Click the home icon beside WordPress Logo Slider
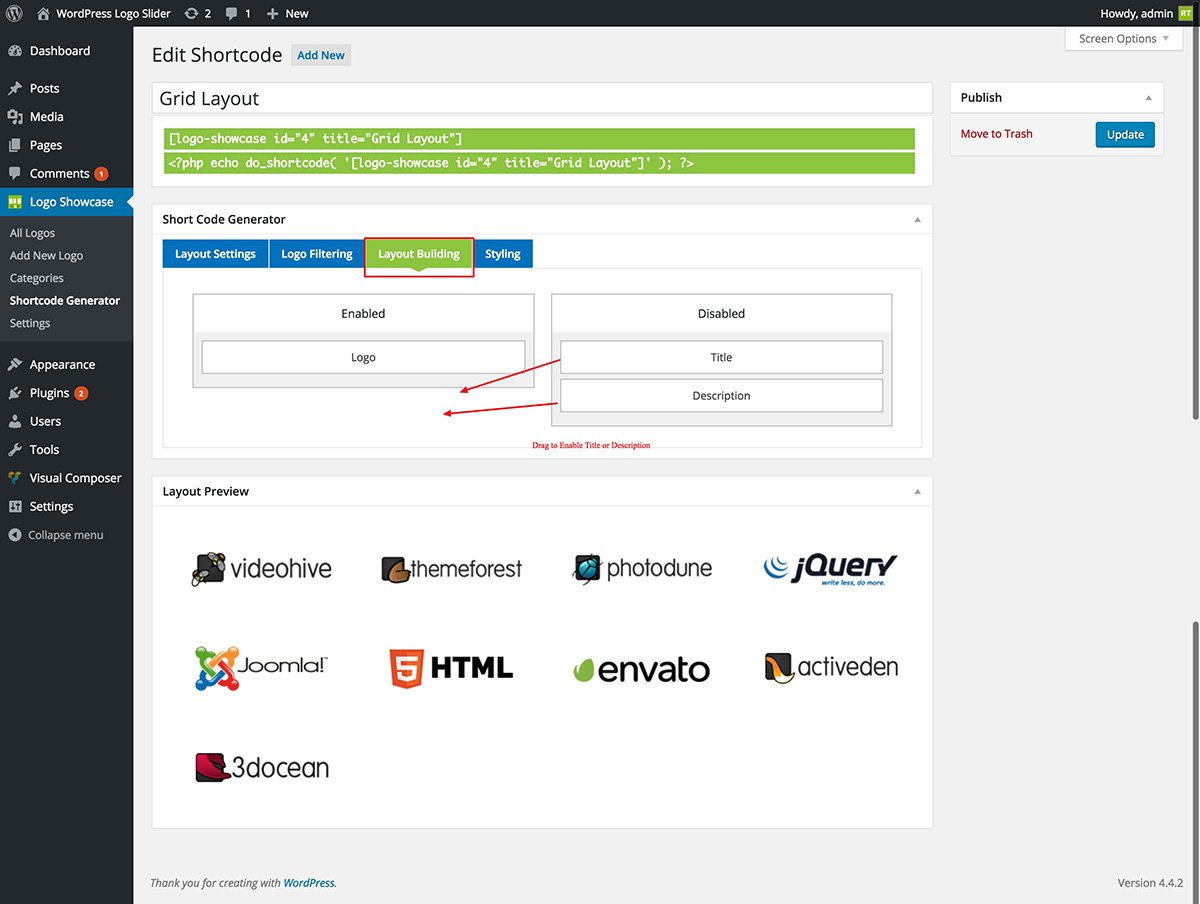 (43, 14)
